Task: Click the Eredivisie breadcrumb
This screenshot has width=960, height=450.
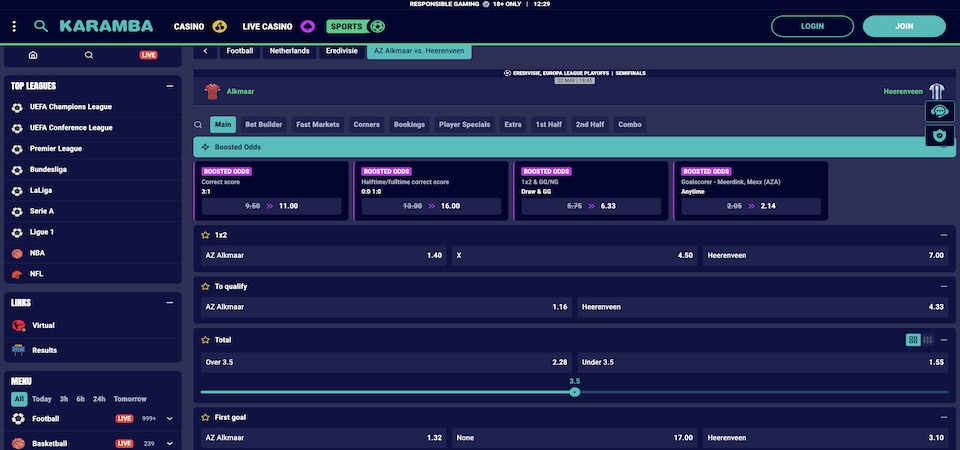Action: (342, 51)
